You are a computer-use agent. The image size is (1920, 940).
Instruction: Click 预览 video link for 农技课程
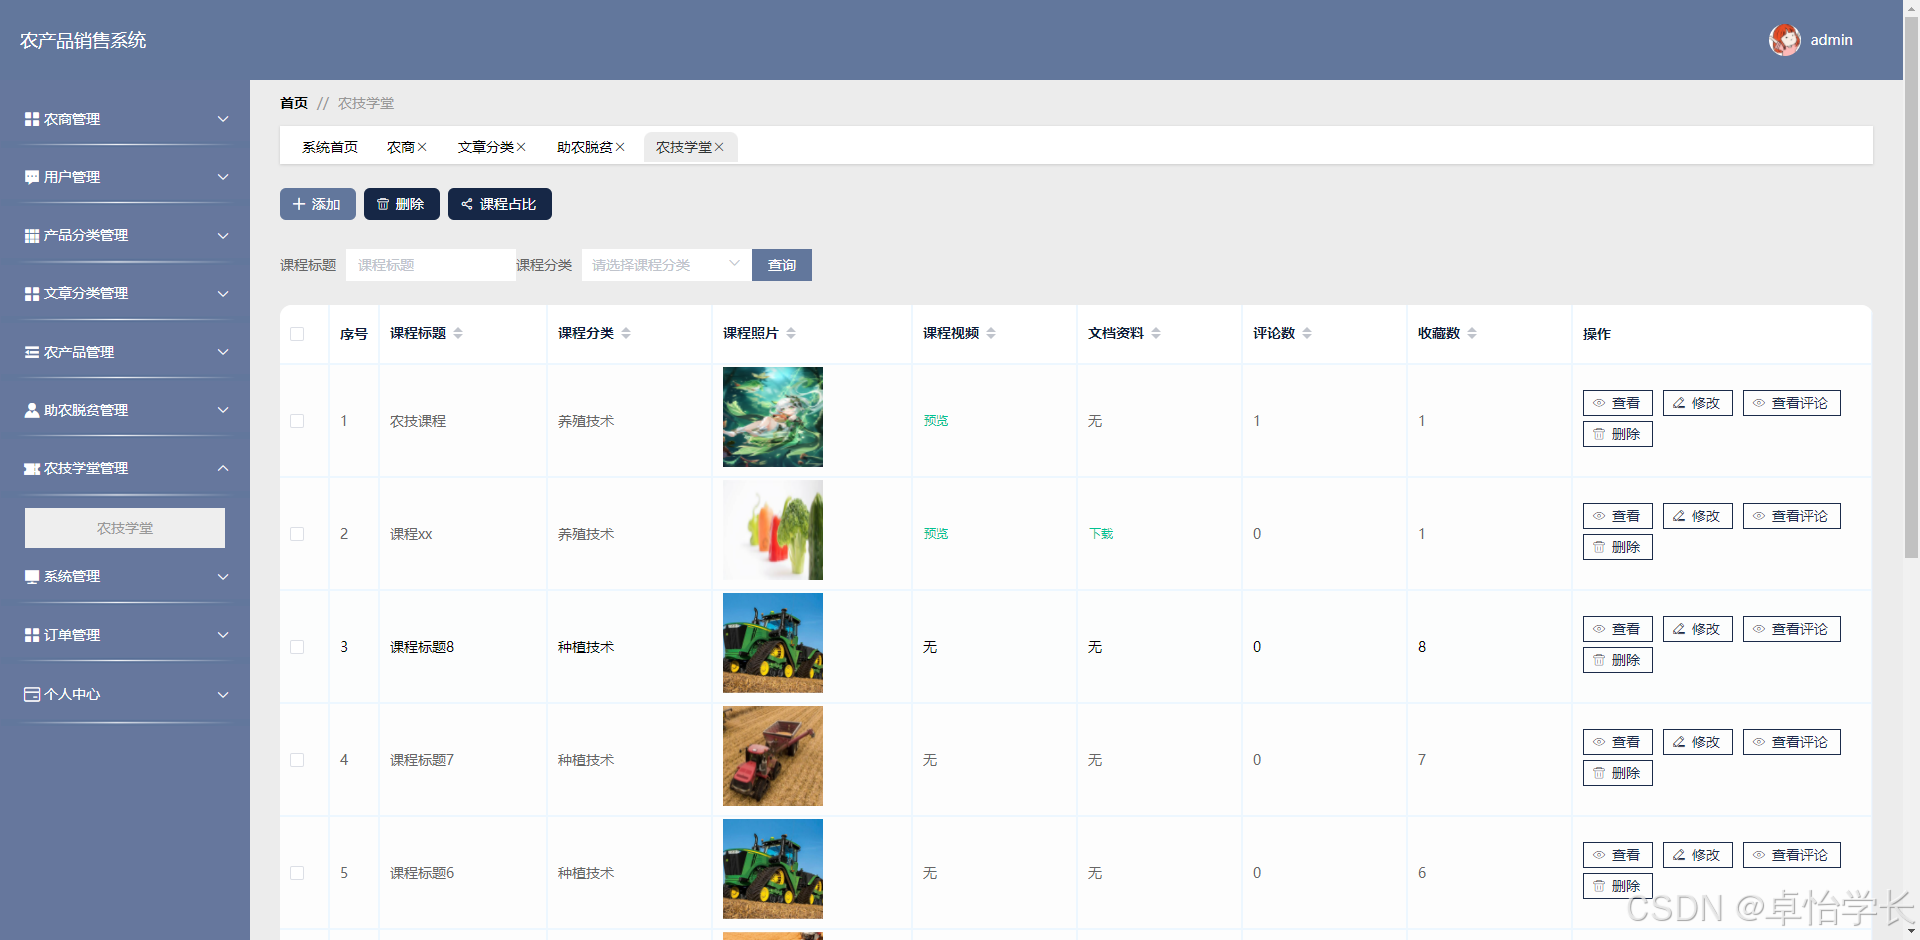pos(936,421)
